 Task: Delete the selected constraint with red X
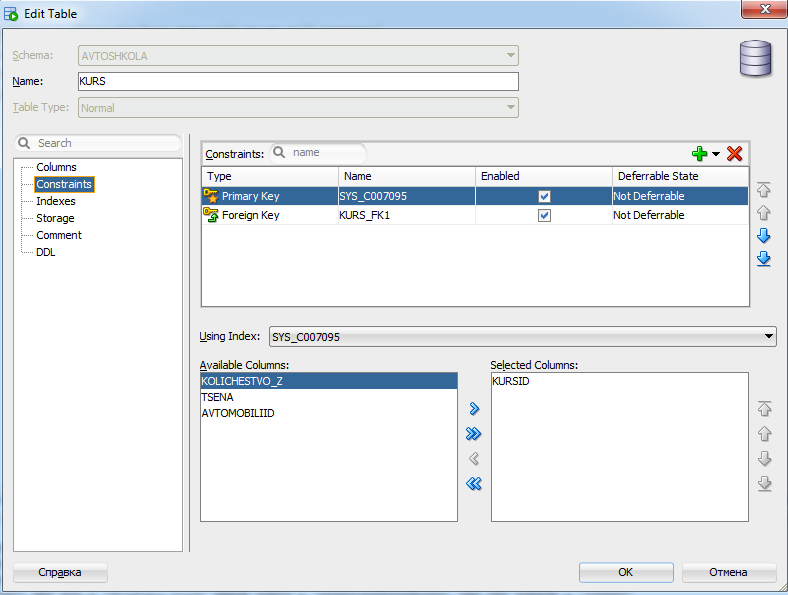click(734, 154)
